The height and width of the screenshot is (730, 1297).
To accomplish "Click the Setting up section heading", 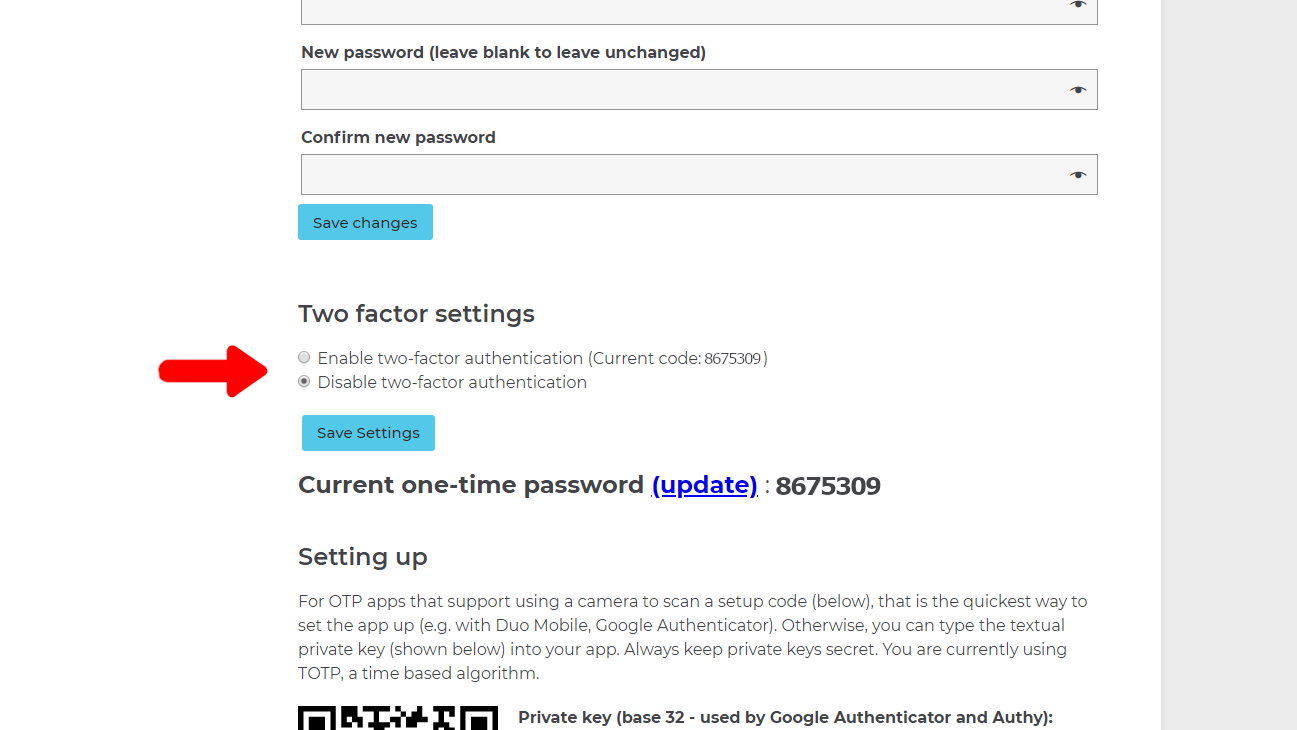I will [x=362, y=557].
